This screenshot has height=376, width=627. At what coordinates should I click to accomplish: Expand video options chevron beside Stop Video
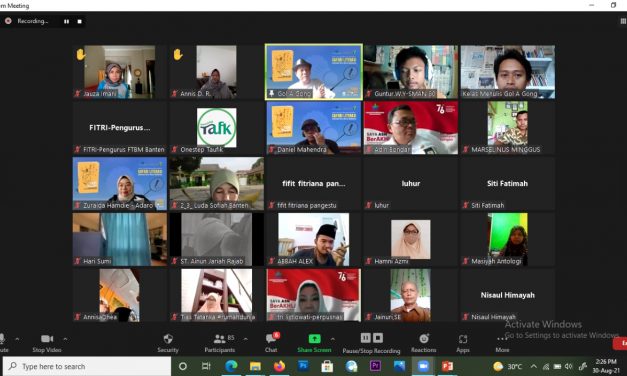point(65,339)
